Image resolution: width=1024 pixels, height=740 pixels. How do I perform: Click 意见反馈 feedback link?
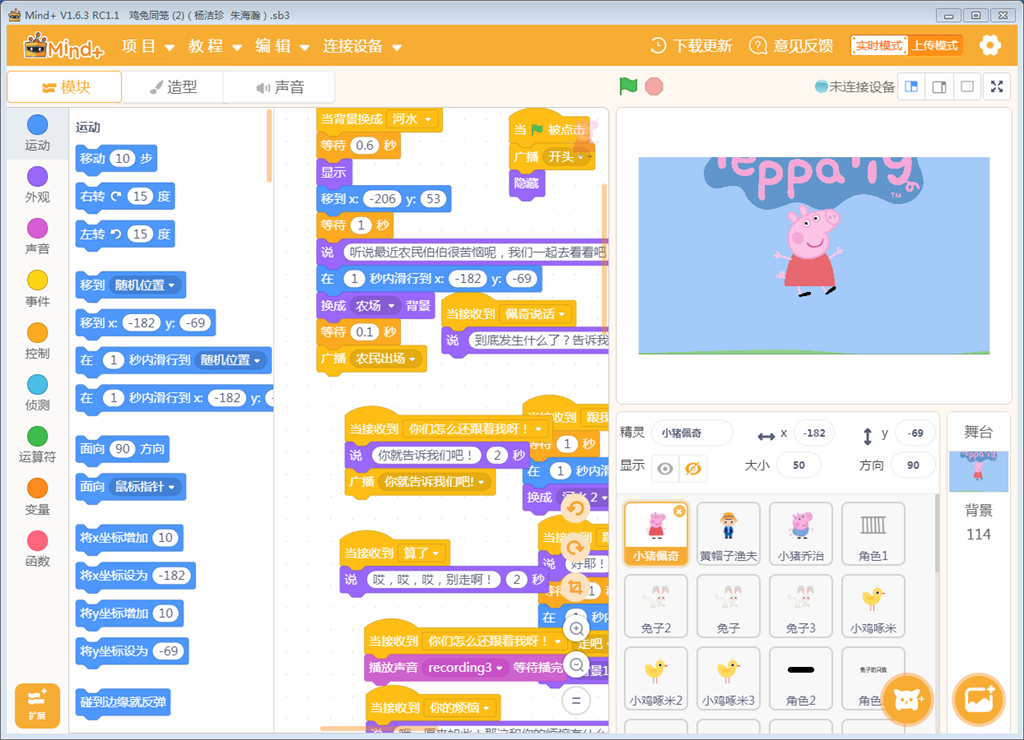click(x=791, y=46)
